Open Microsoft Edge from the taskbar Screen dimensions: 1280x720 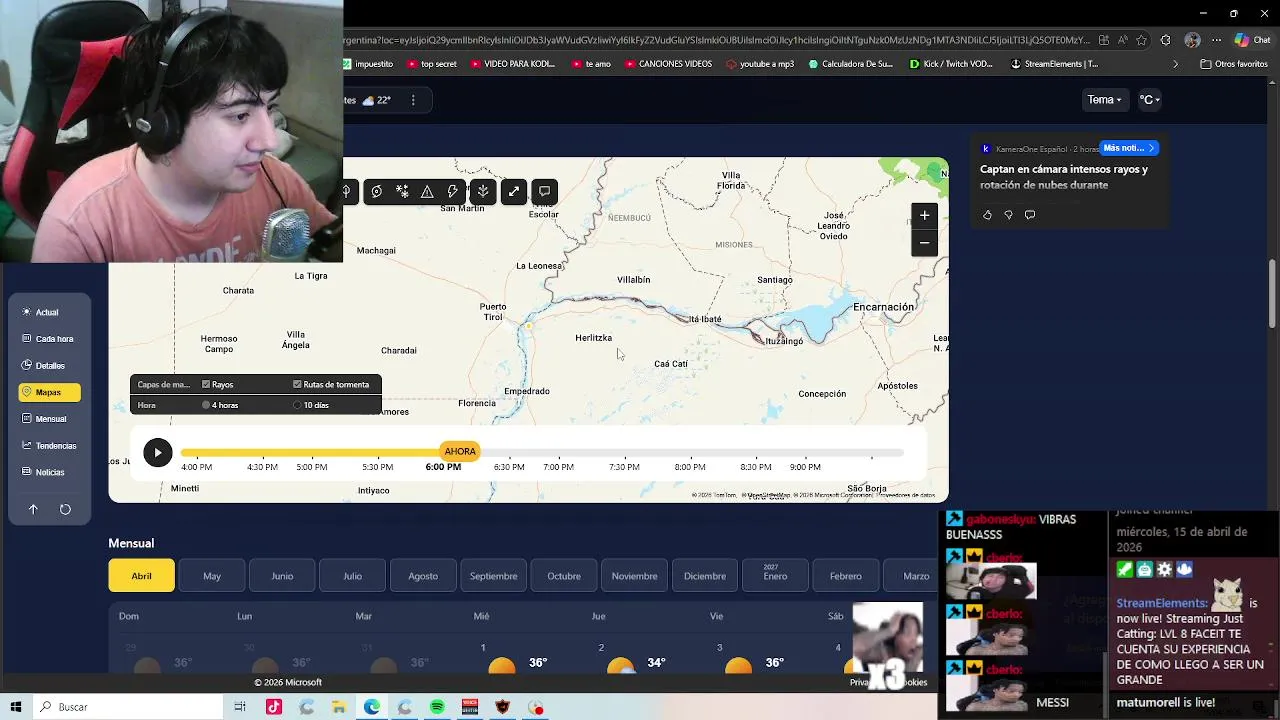[372, 707]
